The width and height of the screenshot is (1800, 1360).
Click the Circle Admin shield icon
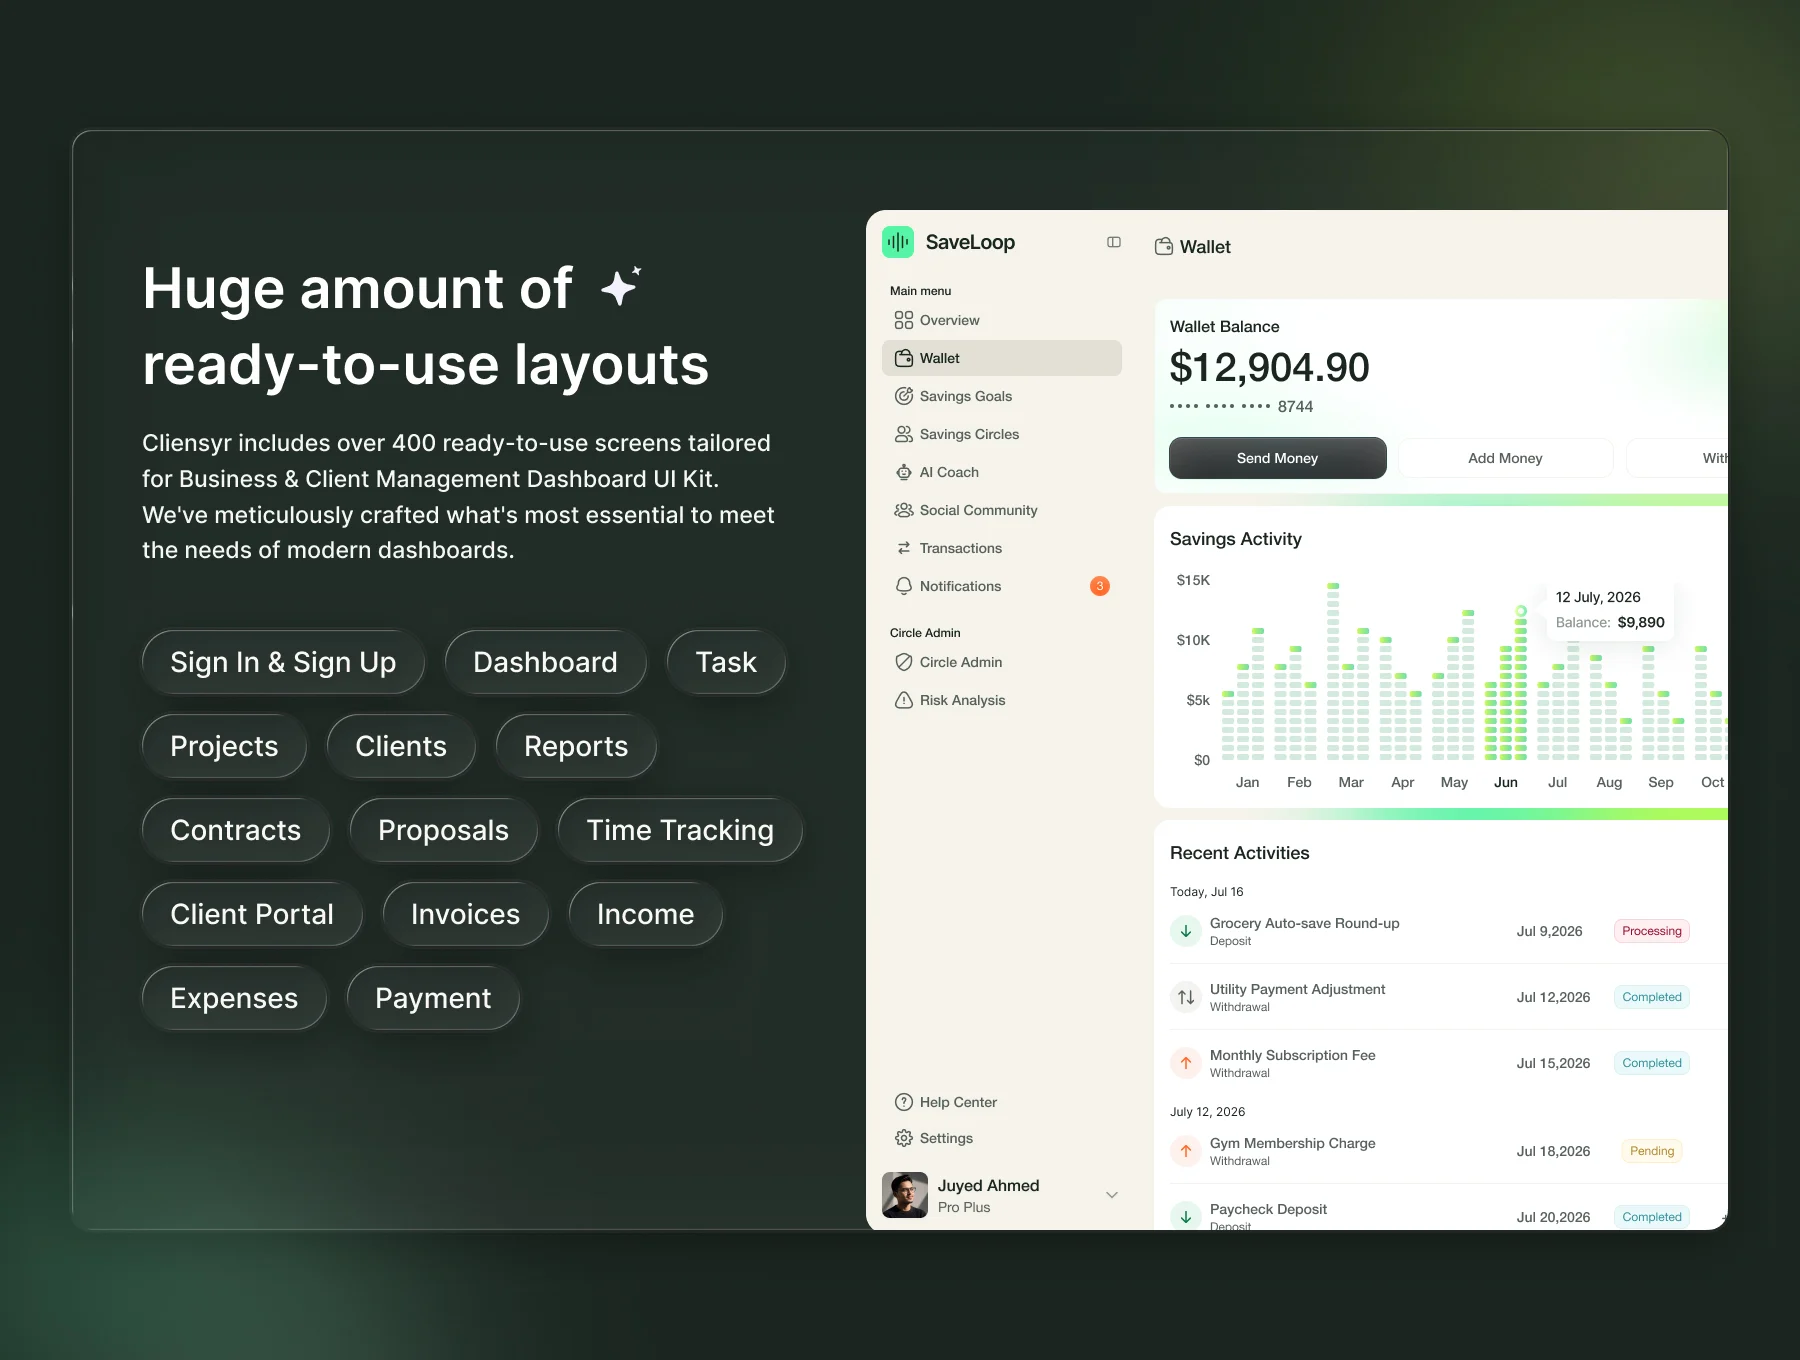(904, 662)
